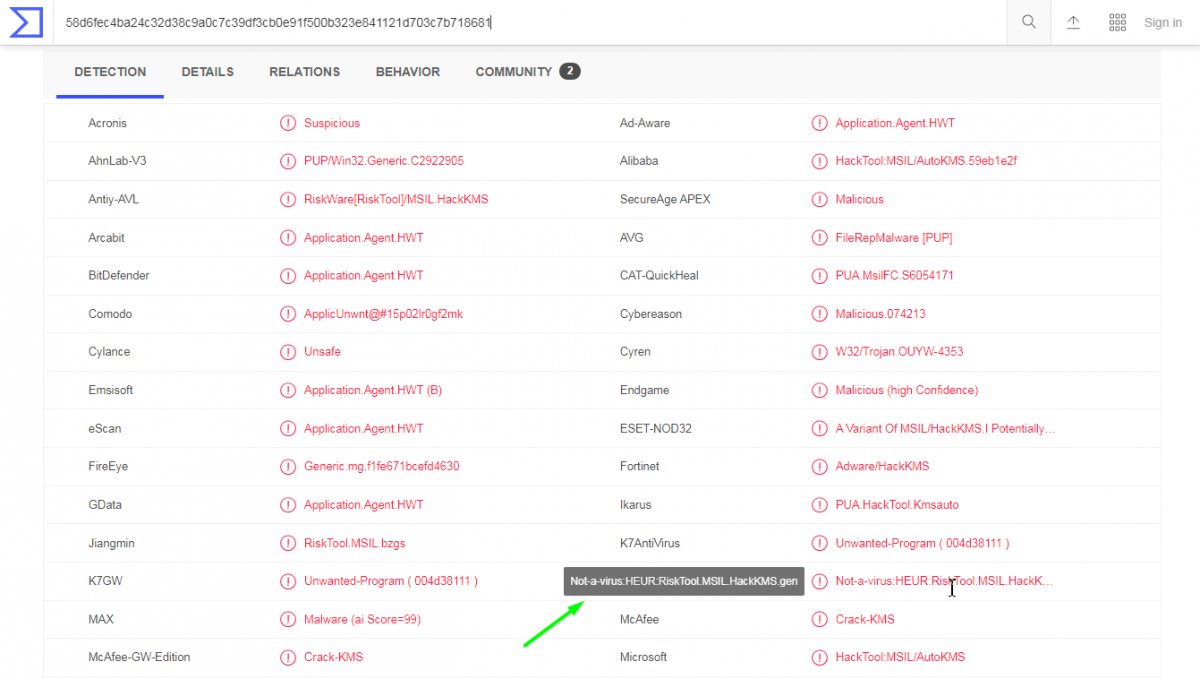Click the search magnifier icon
Image resolution: width=1200 pixels, height=679 pixels.
coord(1028,22)
